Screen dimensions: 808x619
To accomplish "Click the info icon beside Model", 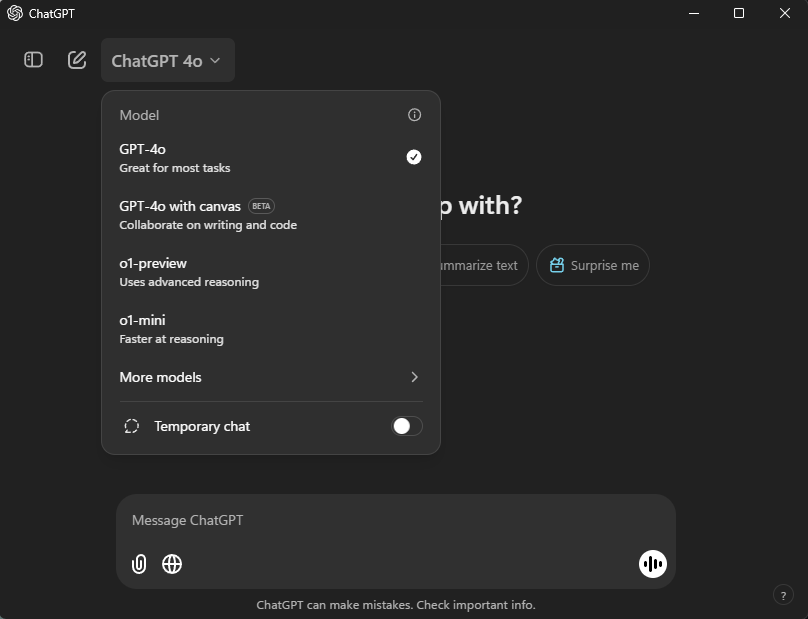I will (414, 115).
